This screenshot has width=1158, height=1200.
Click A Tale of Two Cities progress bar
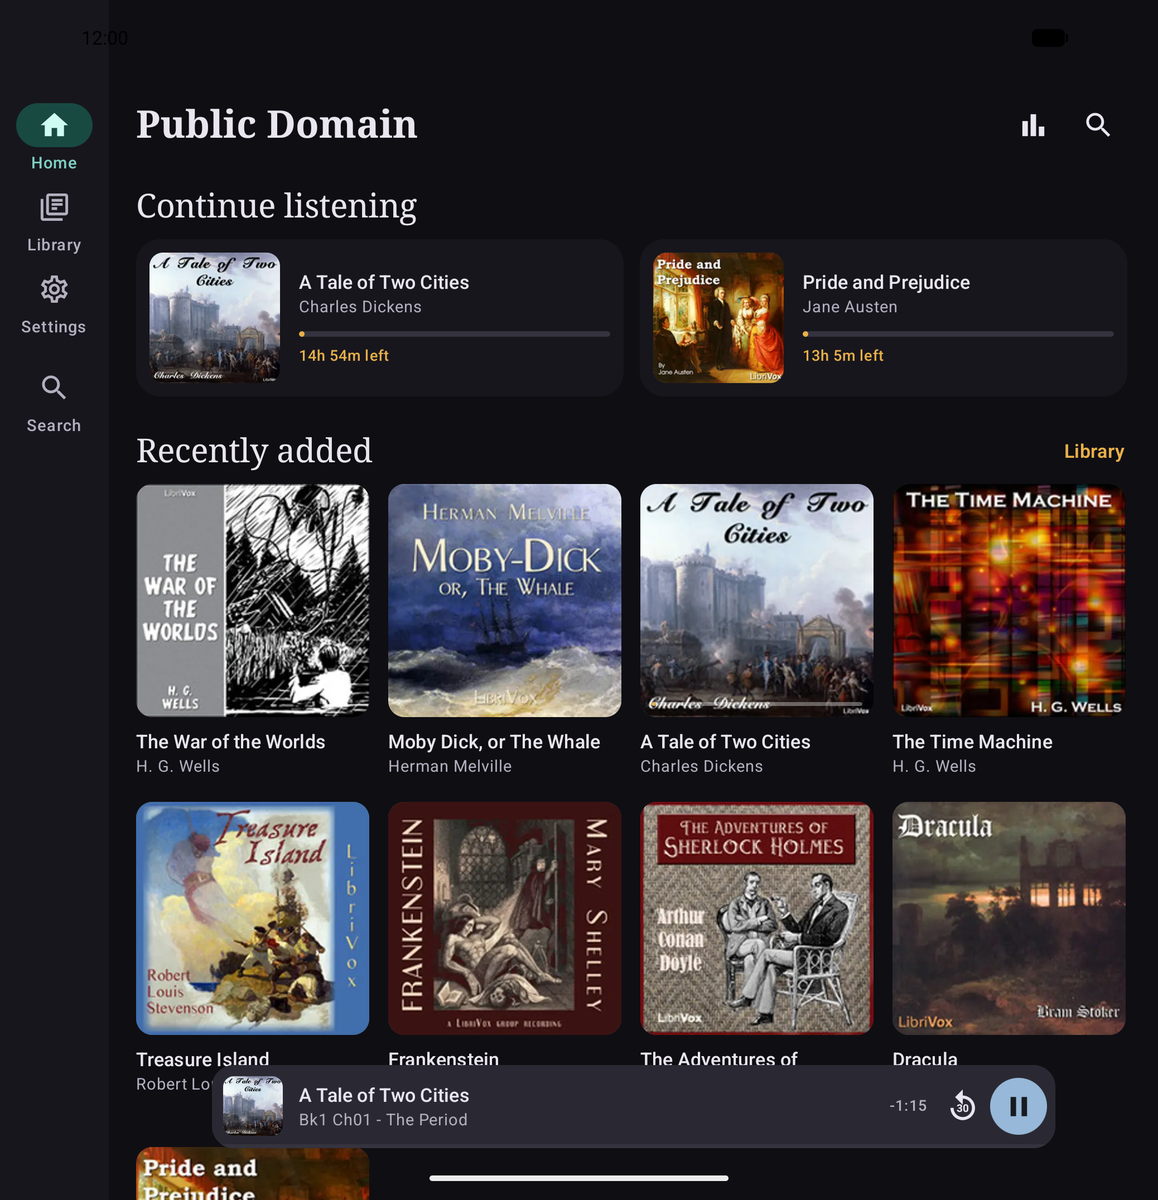454,334
